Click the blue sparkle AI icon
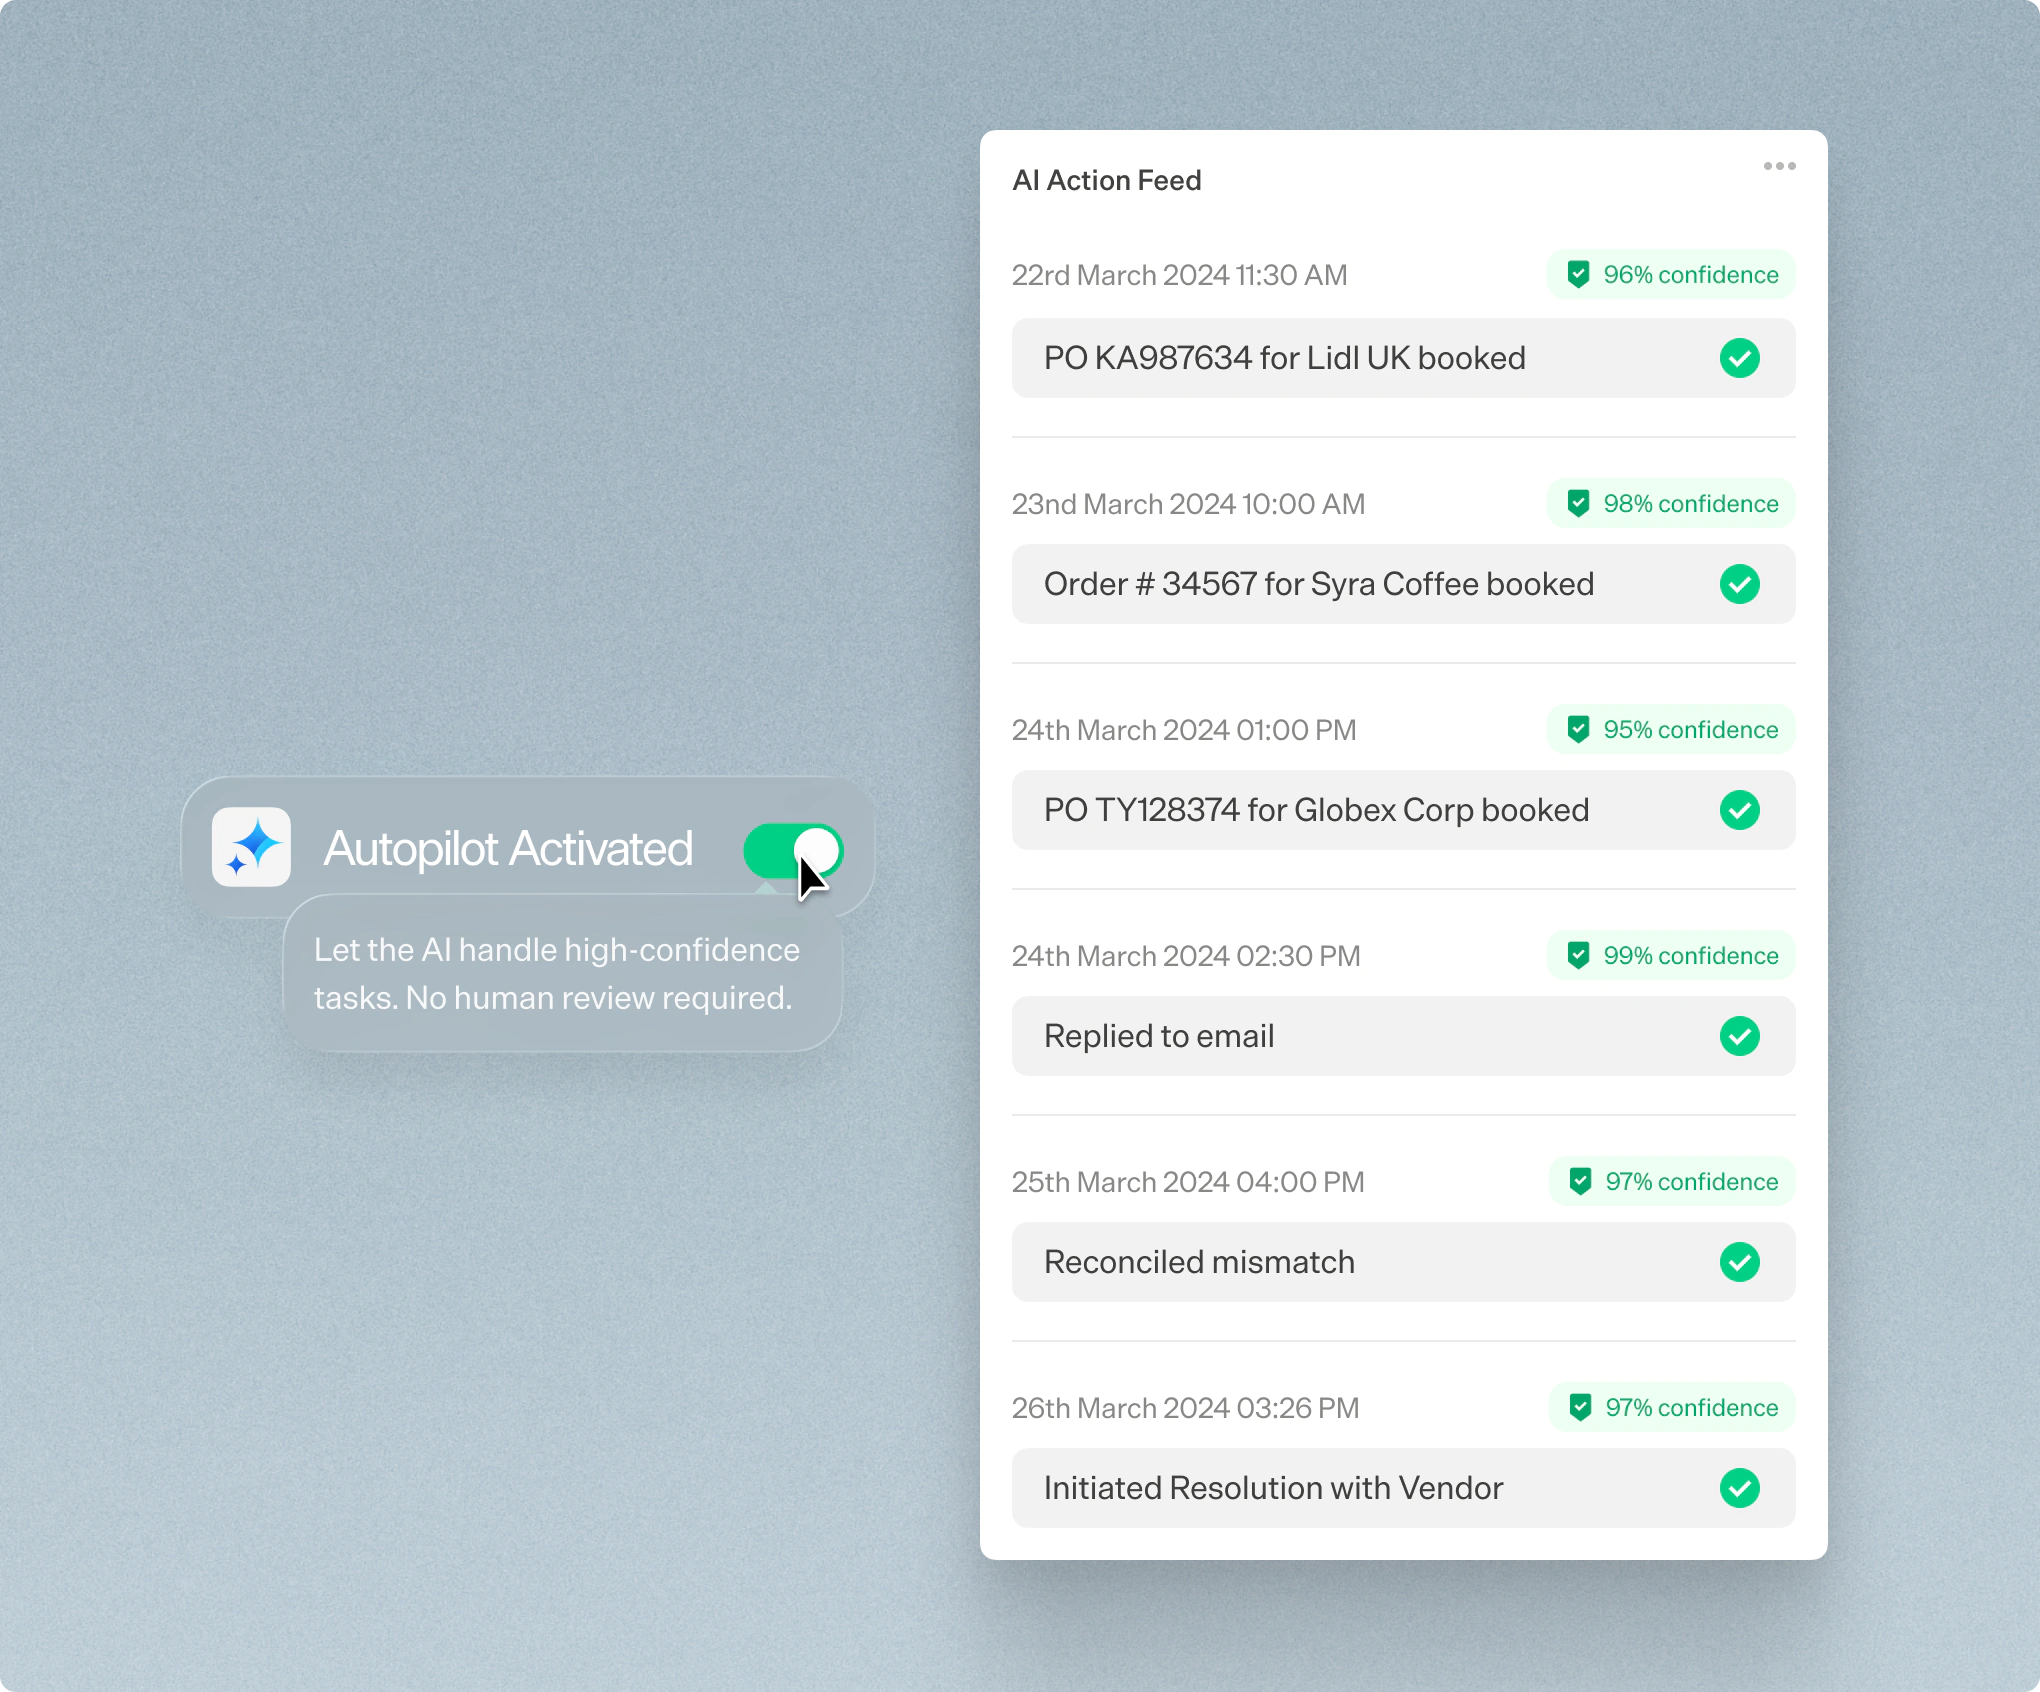Image resolution: width=2040 pixels, height=1692 pixels. pos(251,847)
